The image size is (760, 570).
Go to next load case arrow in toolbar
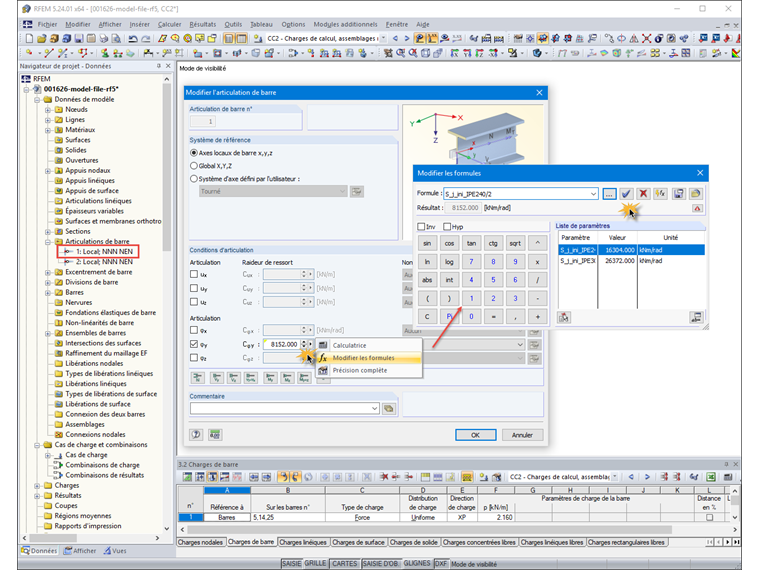click(407, 38)
